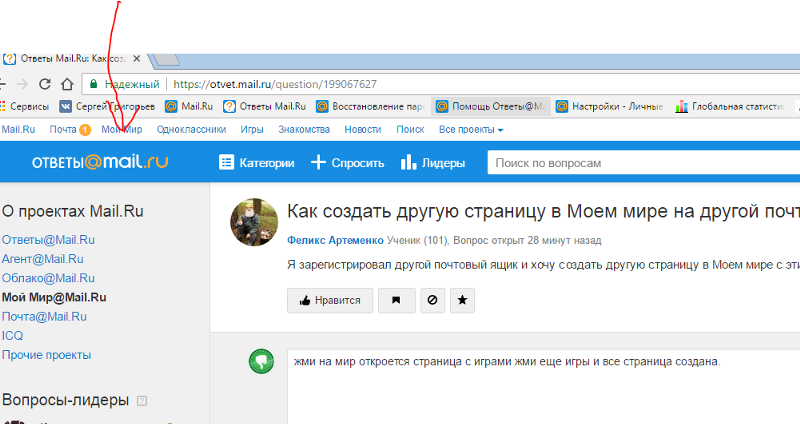Screen dimensions: 800x424
Task: Open the VK Сергей Григорьев bookmark
Action: tap(107, 107)
